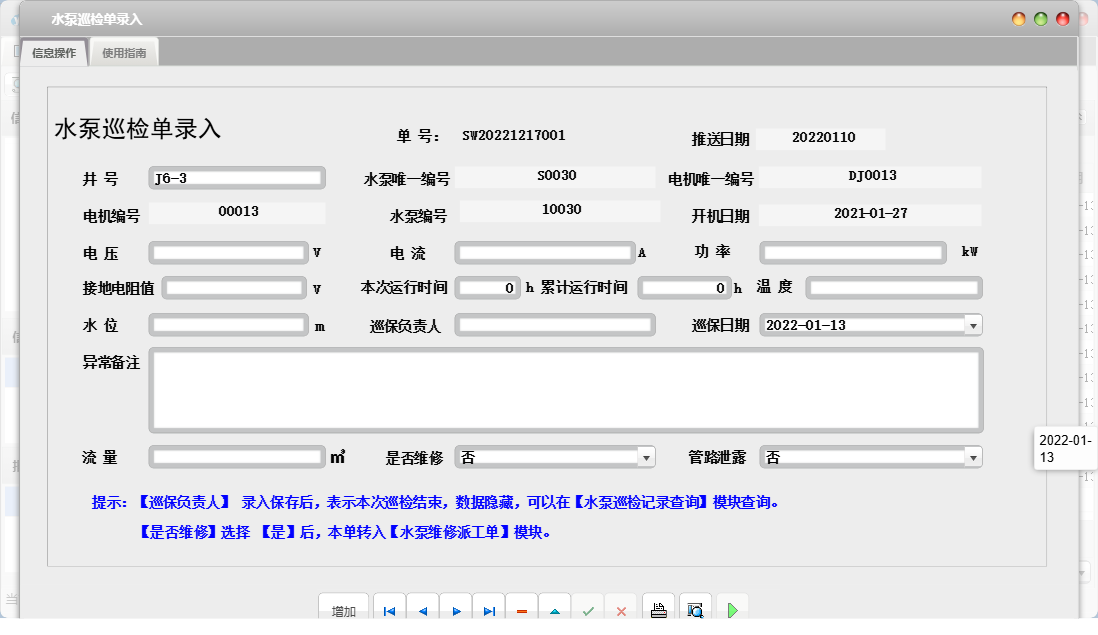Open the 是否维修 dropdown
This screenshot has height=635, width=1098.
(x=645, y=457)
